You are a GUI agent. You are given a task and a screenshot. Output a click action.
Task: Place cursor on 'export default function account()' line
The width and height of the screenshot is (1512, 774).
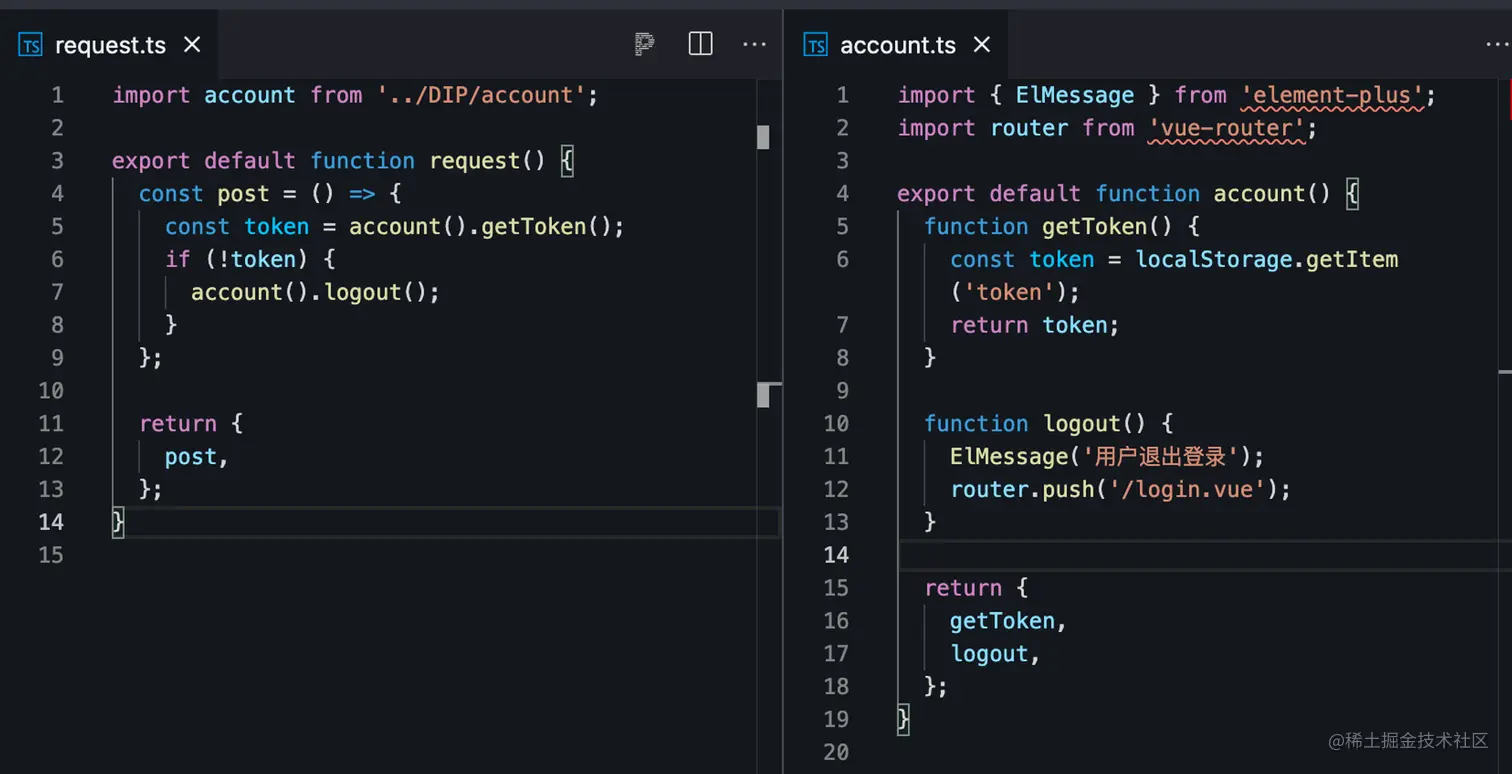click(1128, 194)
